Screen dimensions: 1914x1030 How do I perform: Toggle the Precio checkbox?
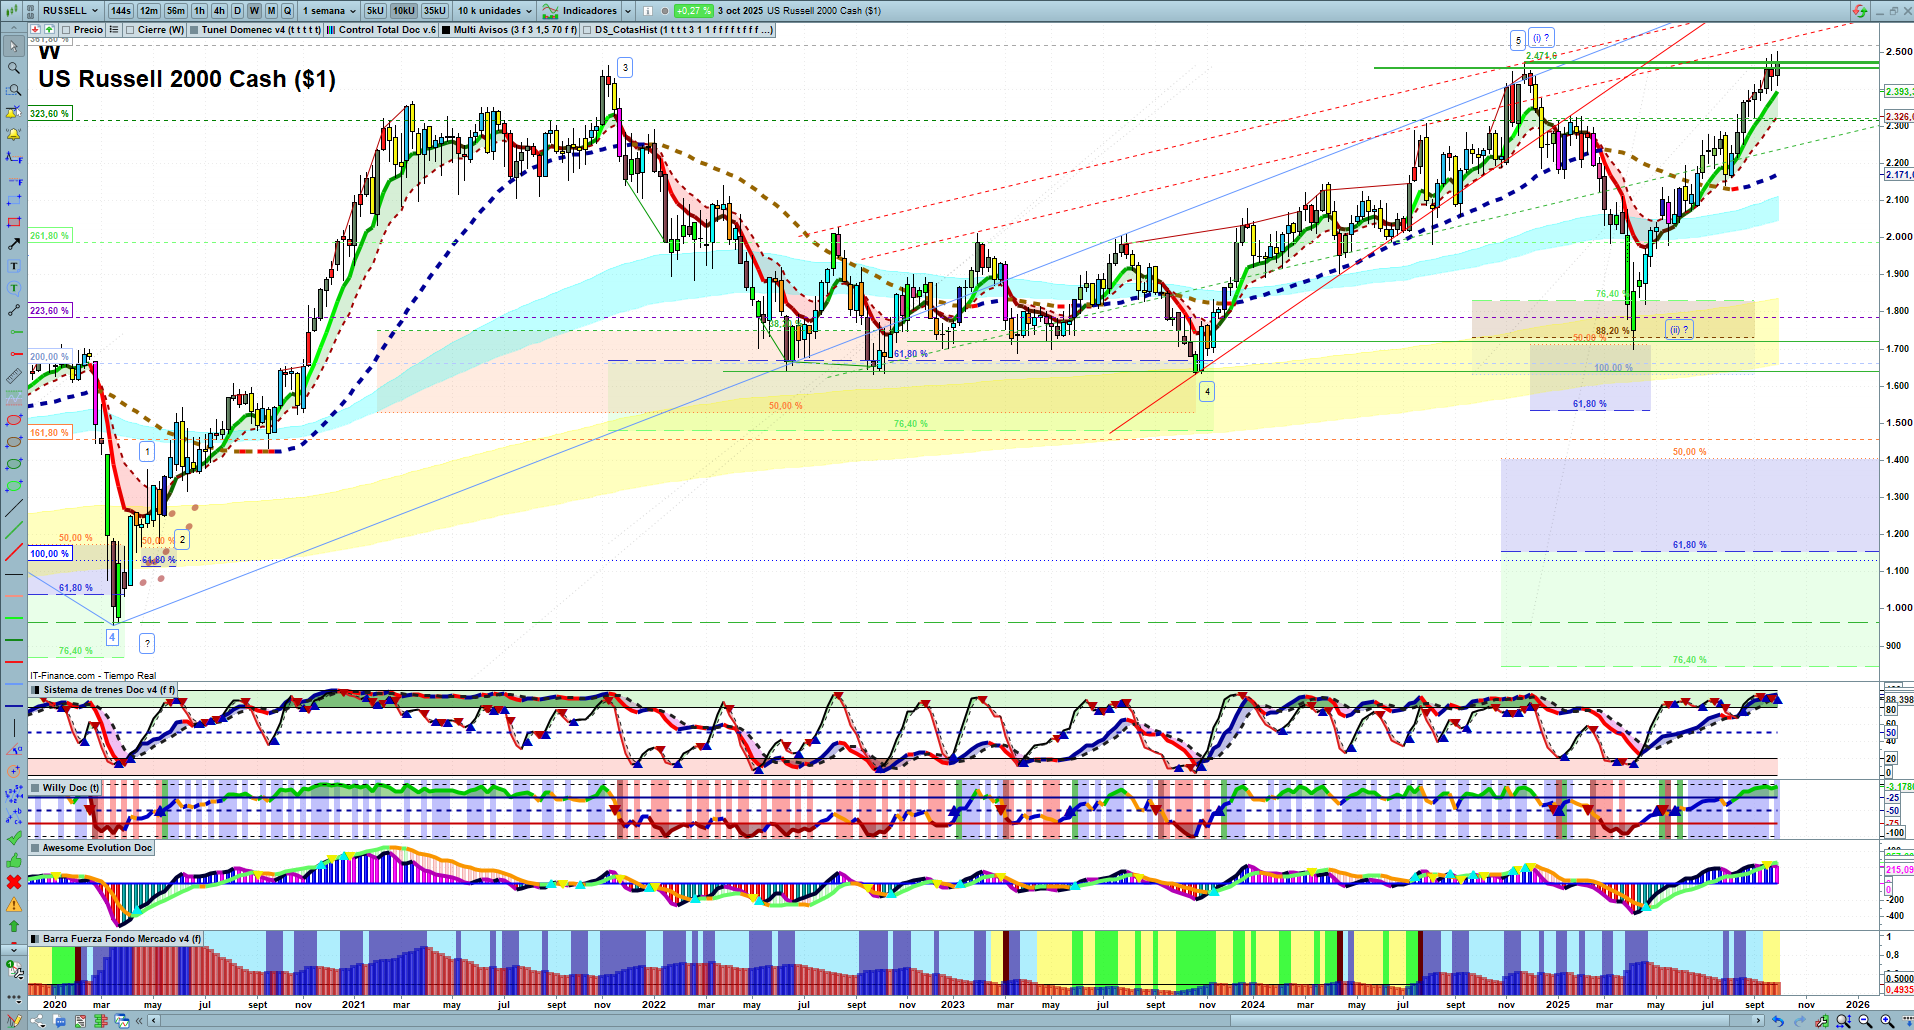pos(66,30)
